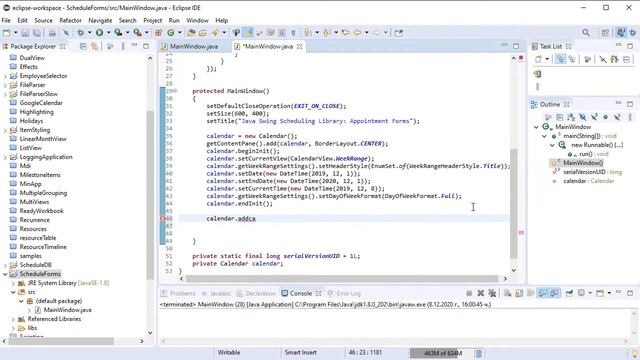
Task: Select ResourceTimeline project in tree
Action: coord(43,247)
